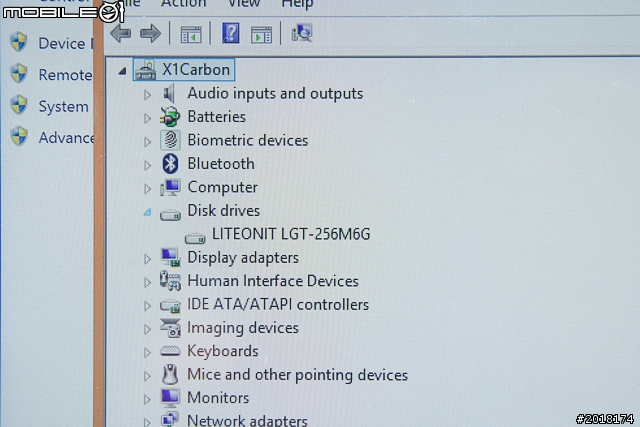The image size is (640, 427).
Task: Open the Action menu
Action: tap(184, 4)
